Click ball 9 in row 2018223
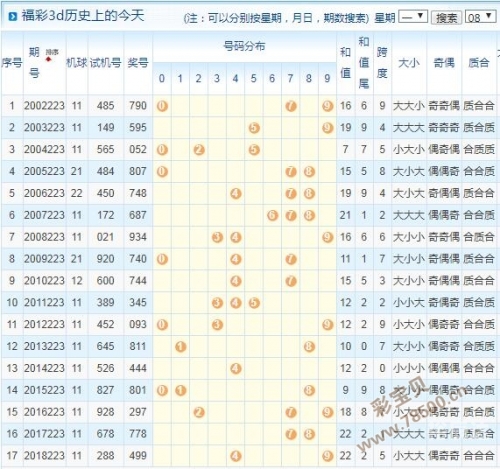The width and height of the screenshot is (500, 469). click(x=328, y=456)
